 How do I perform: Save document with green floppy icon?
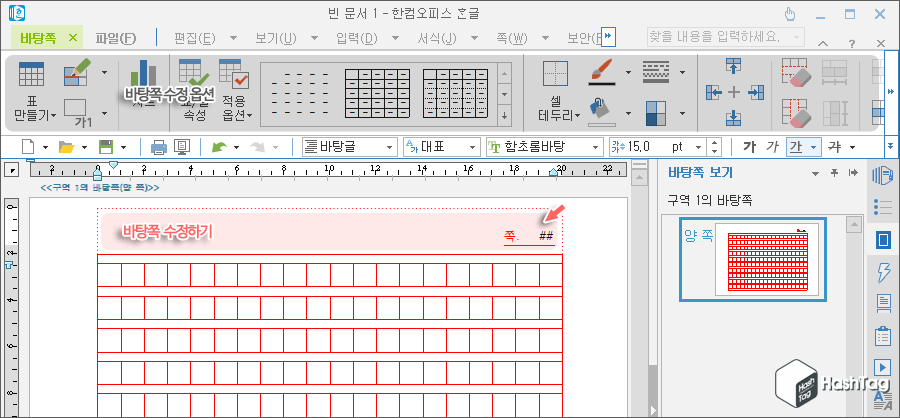pyautogui.click(x=106, y=147)
